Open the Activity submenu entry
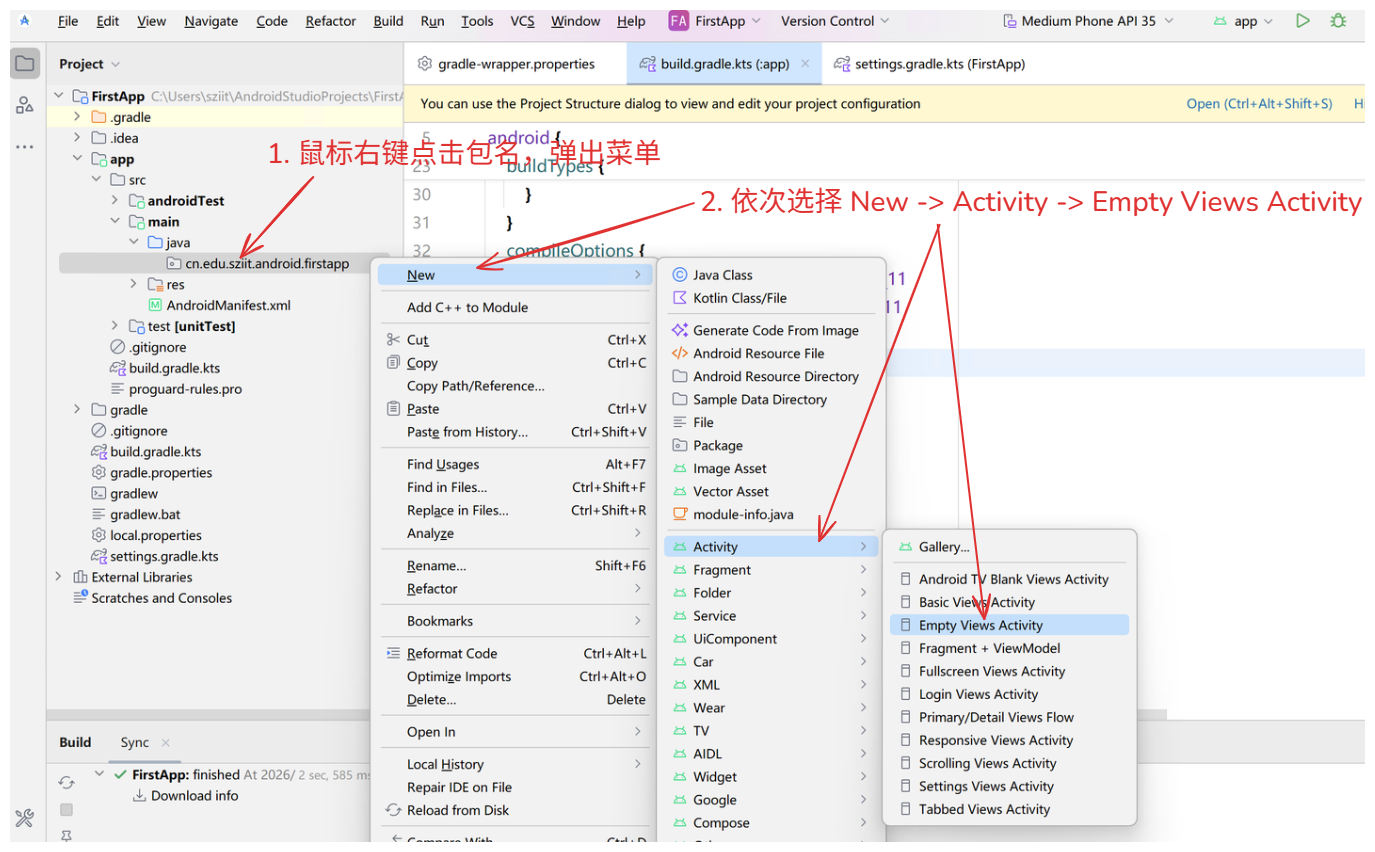Image resolution: width=1375 pixels, height=852 pixels. 771,547
